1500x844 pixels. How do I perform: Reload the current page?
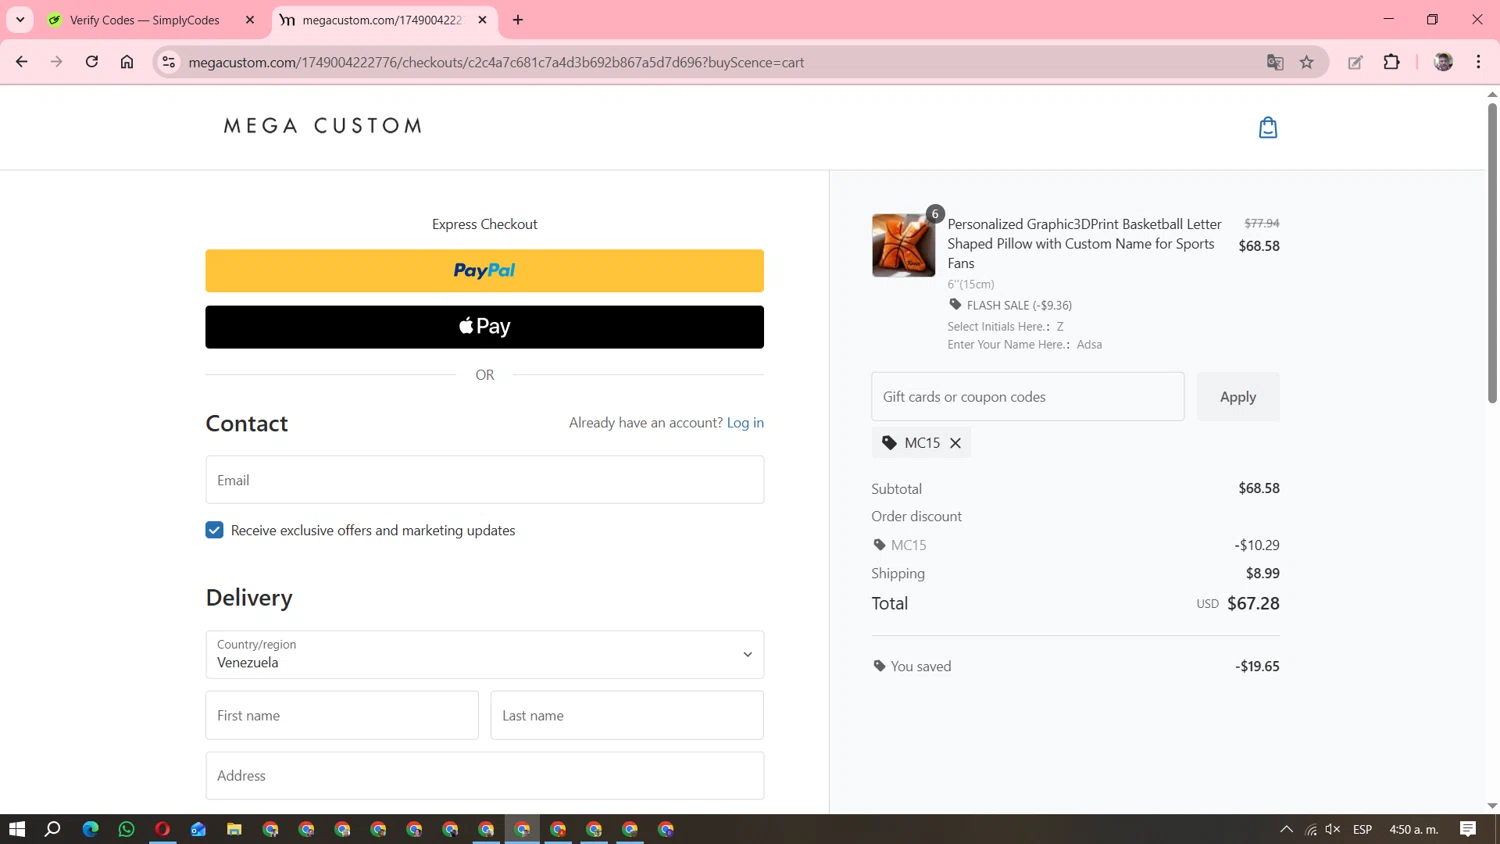click(92, 62)
